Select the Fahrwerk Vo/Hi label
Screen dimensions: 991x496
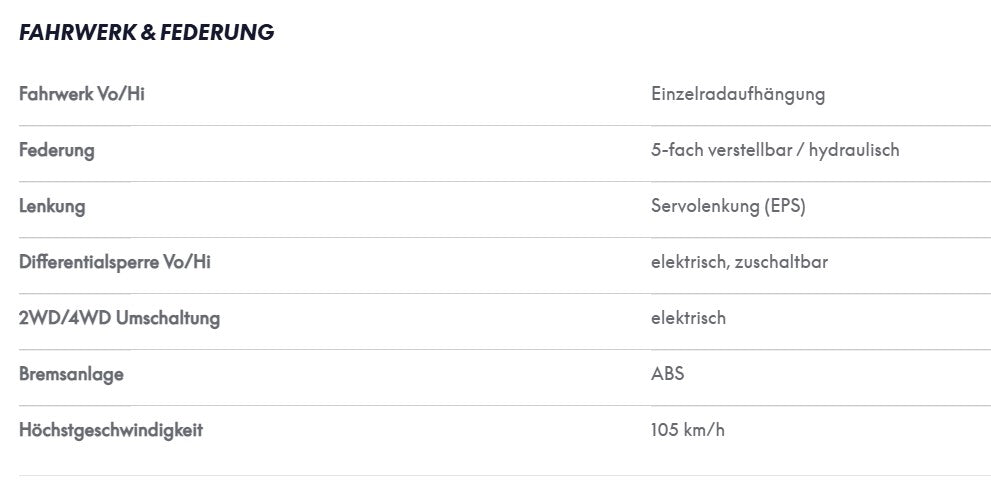pos(82,94)
